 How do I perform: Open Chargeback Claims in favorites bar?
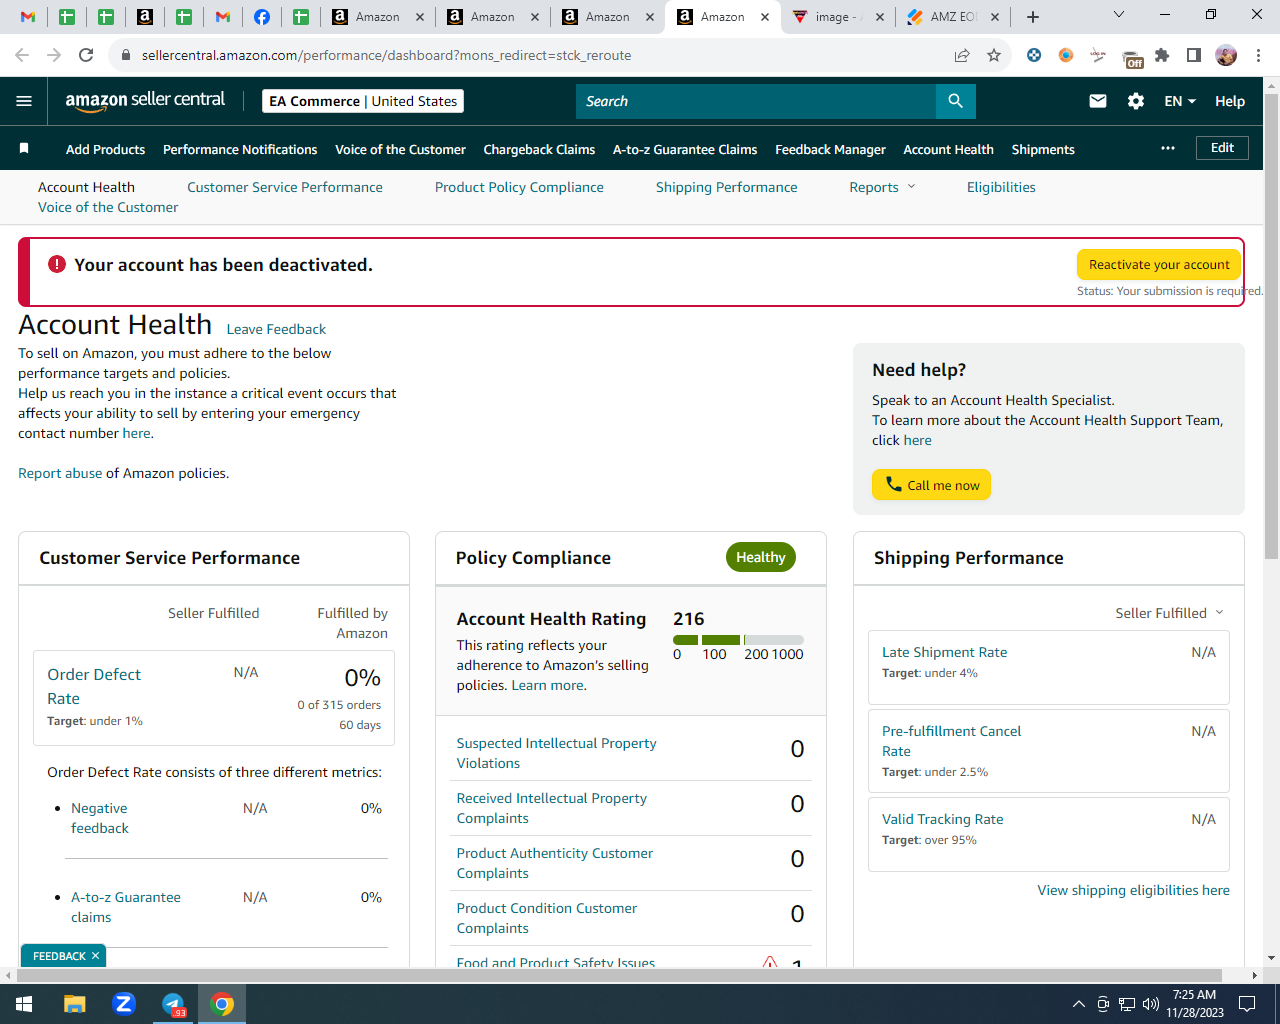click(x=539, y=149)
